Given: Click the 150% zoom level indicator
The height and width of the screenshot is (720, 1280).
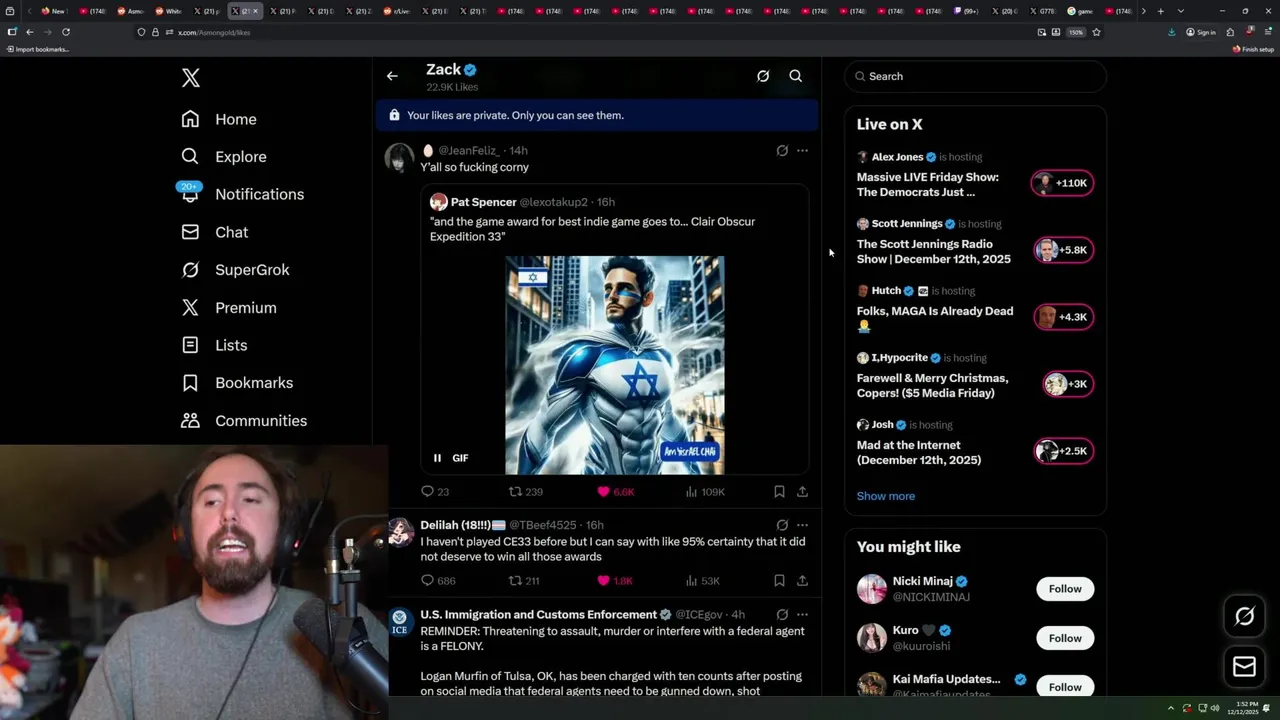Looking at the screenshot, I should 1076,32.
